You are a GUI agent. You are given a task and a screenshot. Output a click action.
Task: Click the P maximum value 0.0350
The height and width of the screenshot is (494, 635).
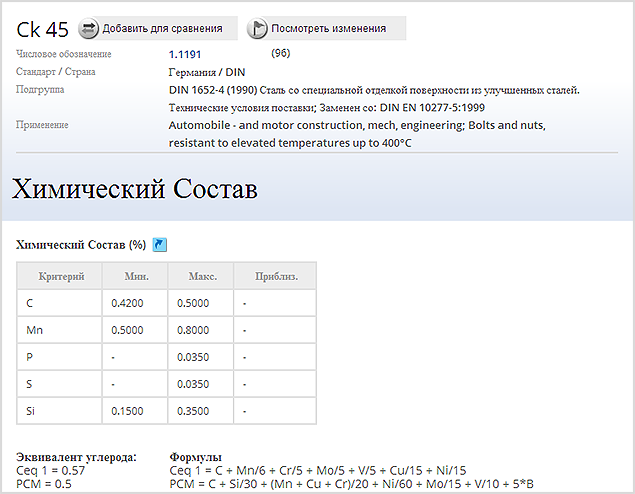(x=193, y=358)
